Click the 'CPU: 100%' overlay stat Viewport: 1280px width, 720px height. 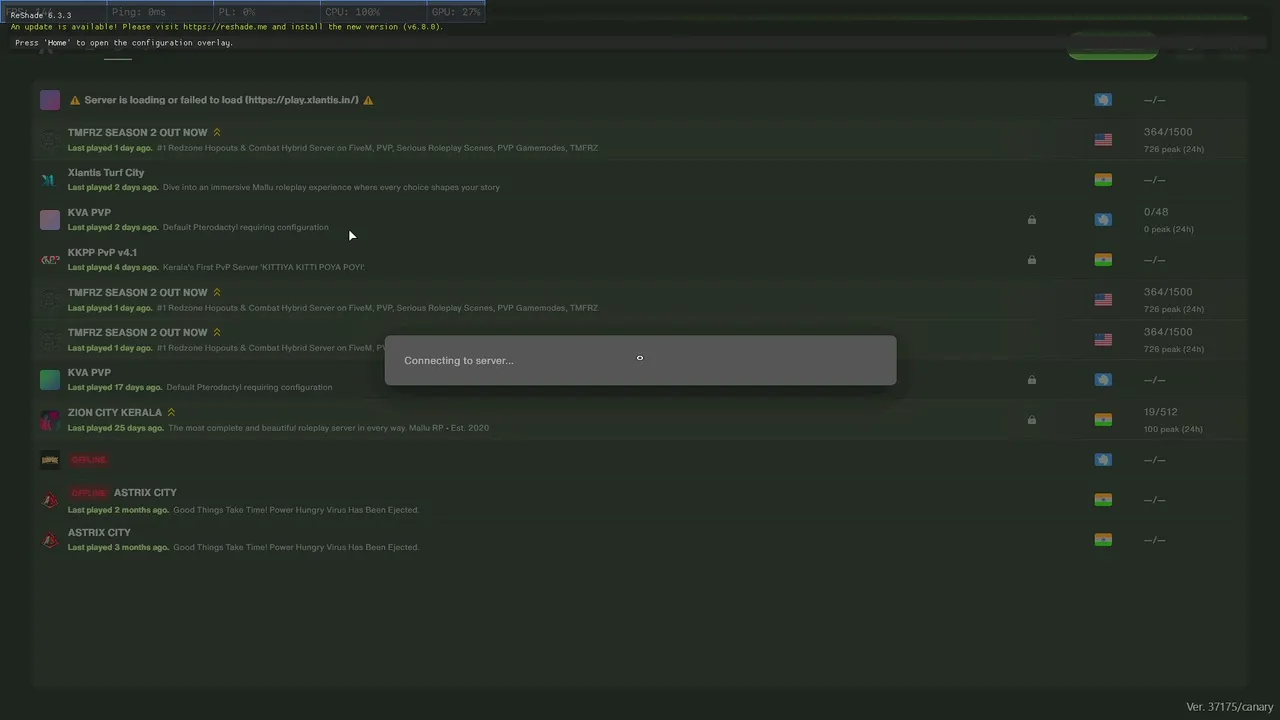353,12
